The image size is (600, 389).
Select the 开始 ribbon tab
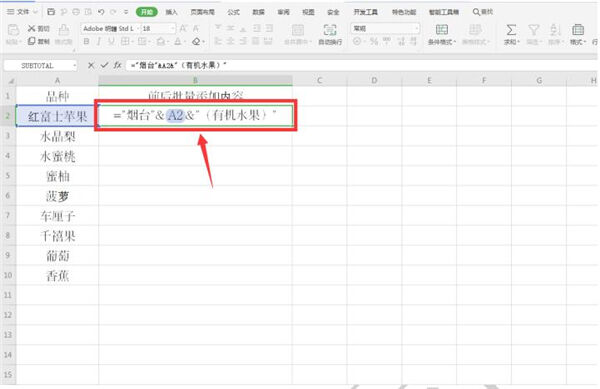point(147,12)
